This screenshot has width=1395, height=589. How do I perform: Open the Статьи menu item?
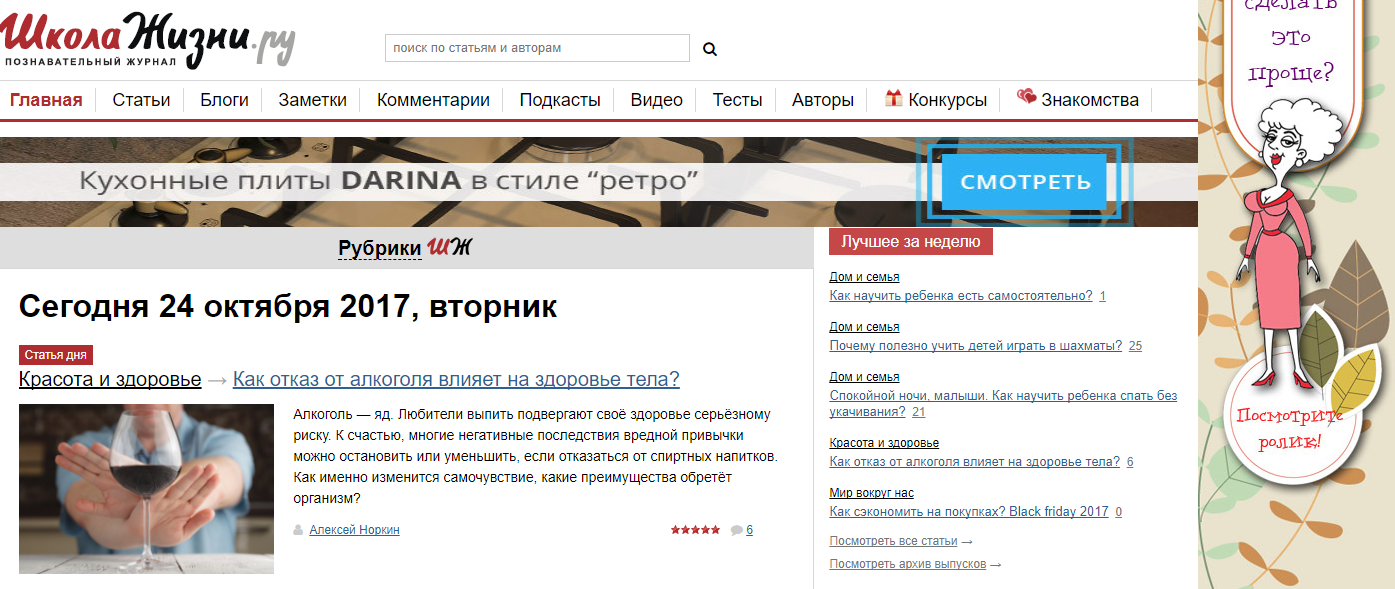(141, 100)
